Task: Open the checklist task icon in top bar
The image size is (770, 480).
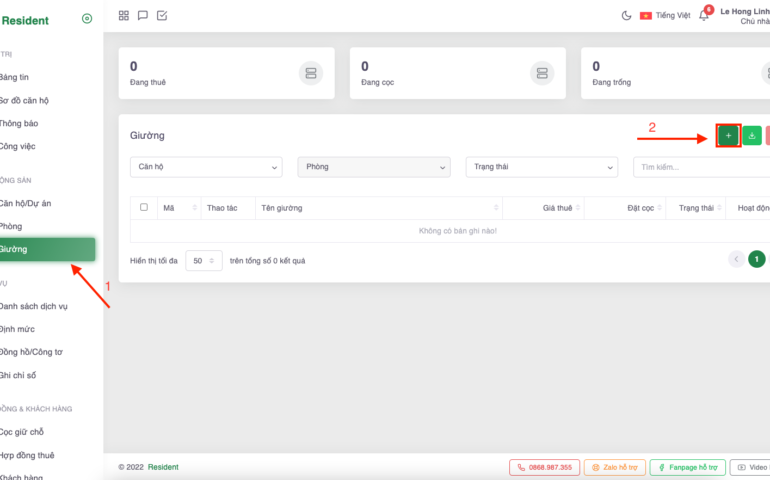Action: point(162,15)
